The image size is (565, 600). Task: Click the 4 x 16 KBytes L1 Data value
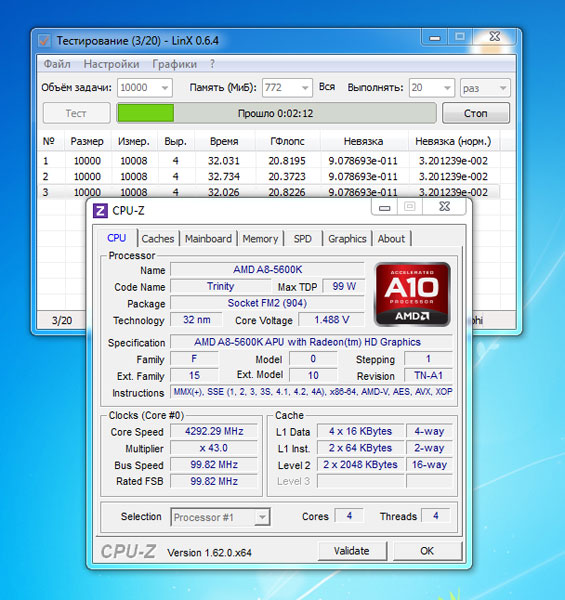[x=360, y=431]
